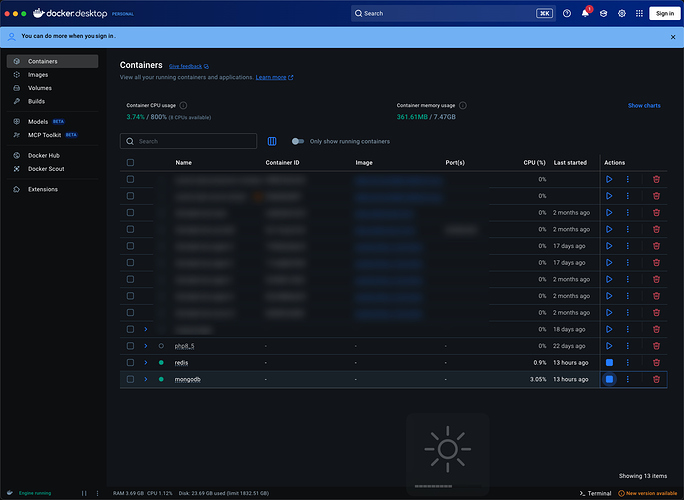
Task: Pause the Docker engine in status bar
Action: [84, 493]
